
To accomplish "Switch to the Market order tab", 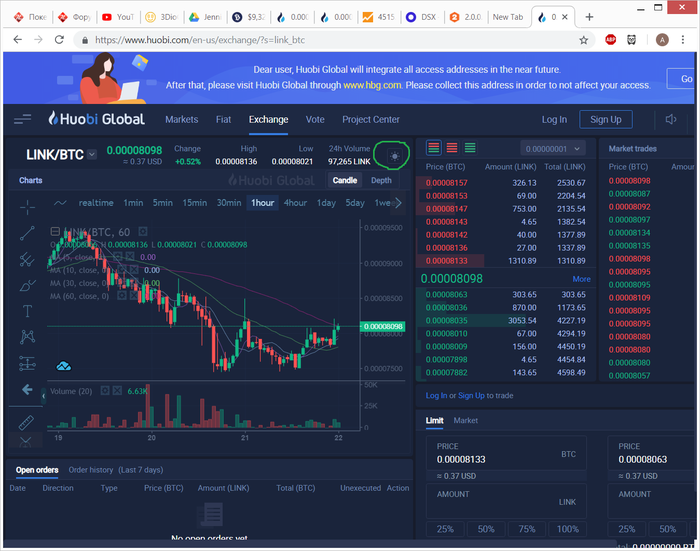I will click(466, 421).
